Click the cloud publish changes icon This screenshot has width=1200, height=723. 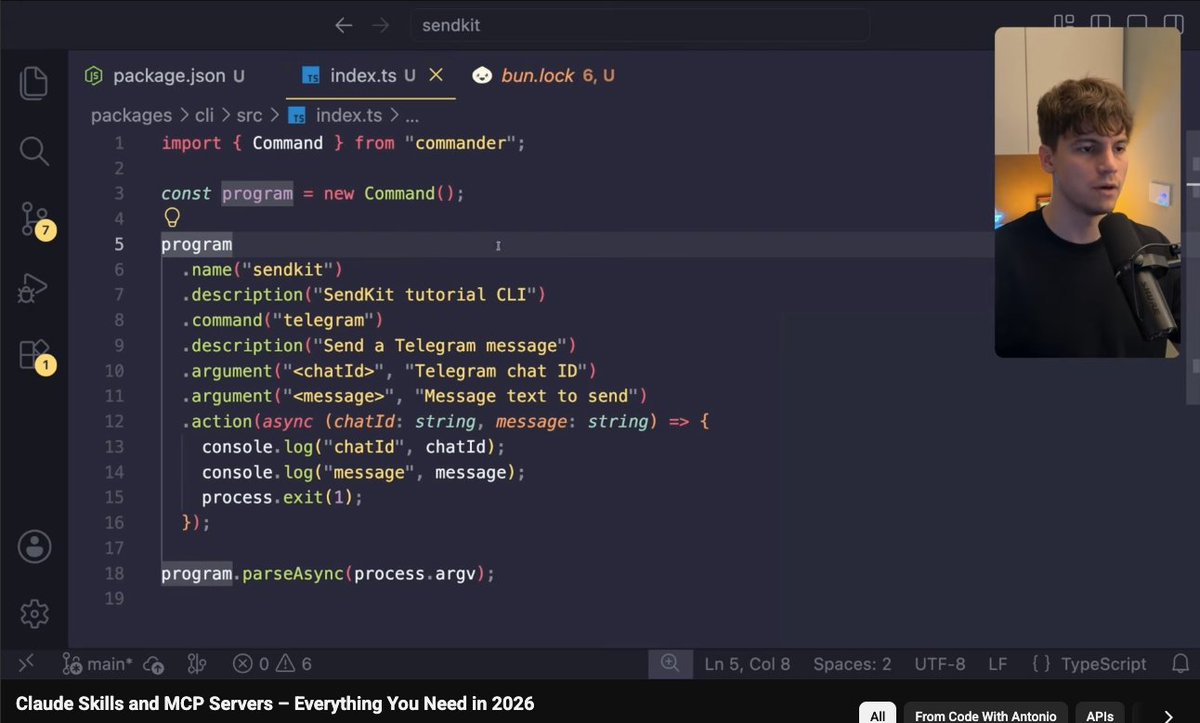coord(154,664)
